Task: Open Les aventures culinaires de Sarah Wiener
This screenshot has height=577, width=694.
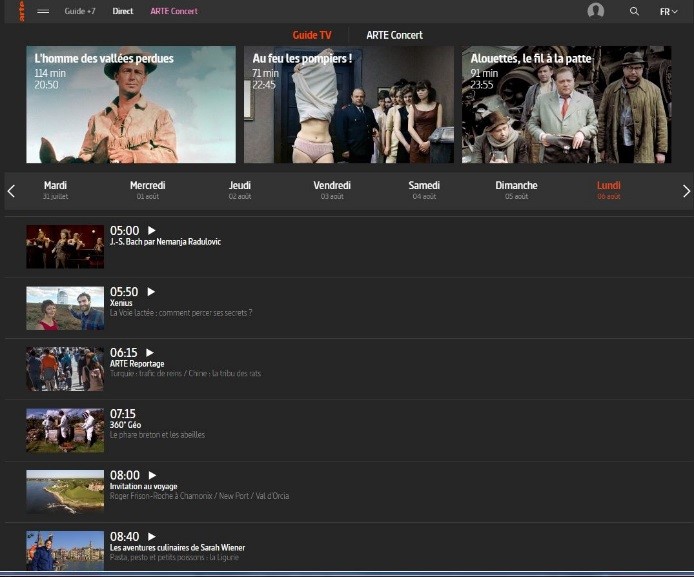Action: coord(177,547)
